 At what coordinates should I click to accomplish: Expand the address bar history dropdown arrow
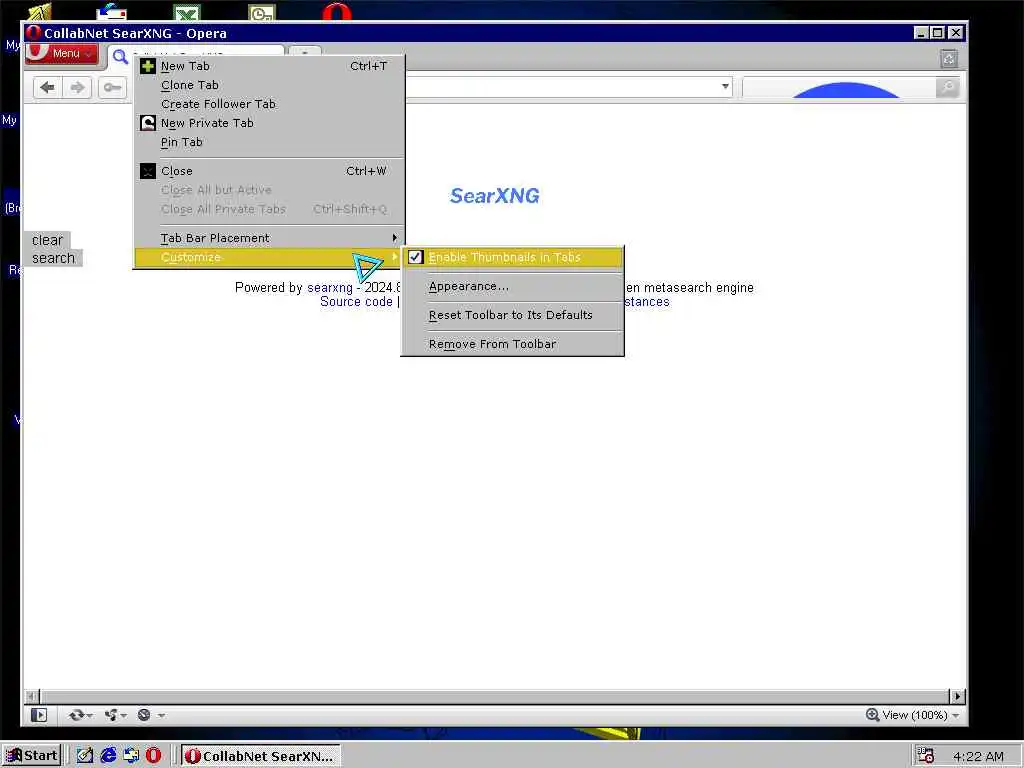click(725, 87)
